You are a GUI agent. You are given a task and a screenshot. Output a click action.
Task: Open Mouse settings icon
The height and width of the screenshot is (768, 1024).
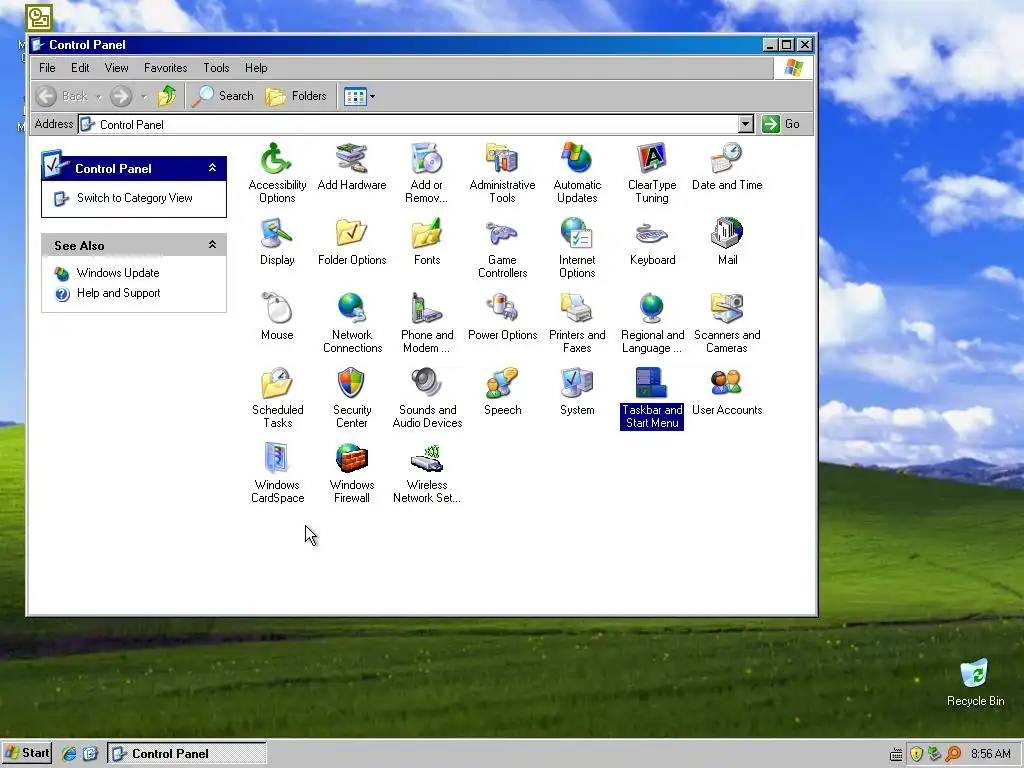pyautogui.click(x=277, y=309)
